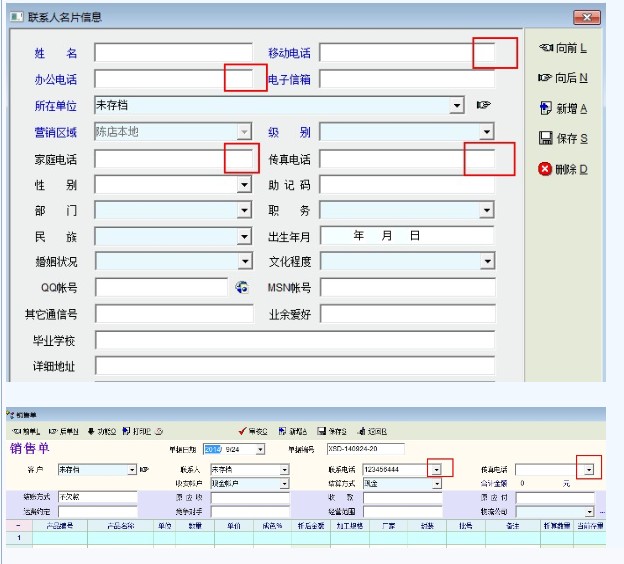624x564 pixels.
Task: Expand the 性别 dropdown
Action: 244,184
